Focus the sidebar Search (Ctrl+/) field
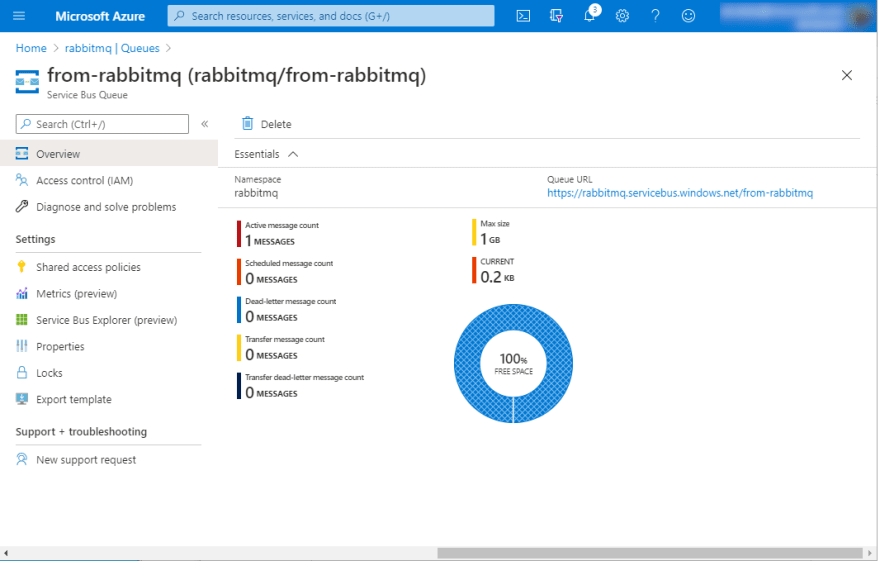 tap(102, 124)
